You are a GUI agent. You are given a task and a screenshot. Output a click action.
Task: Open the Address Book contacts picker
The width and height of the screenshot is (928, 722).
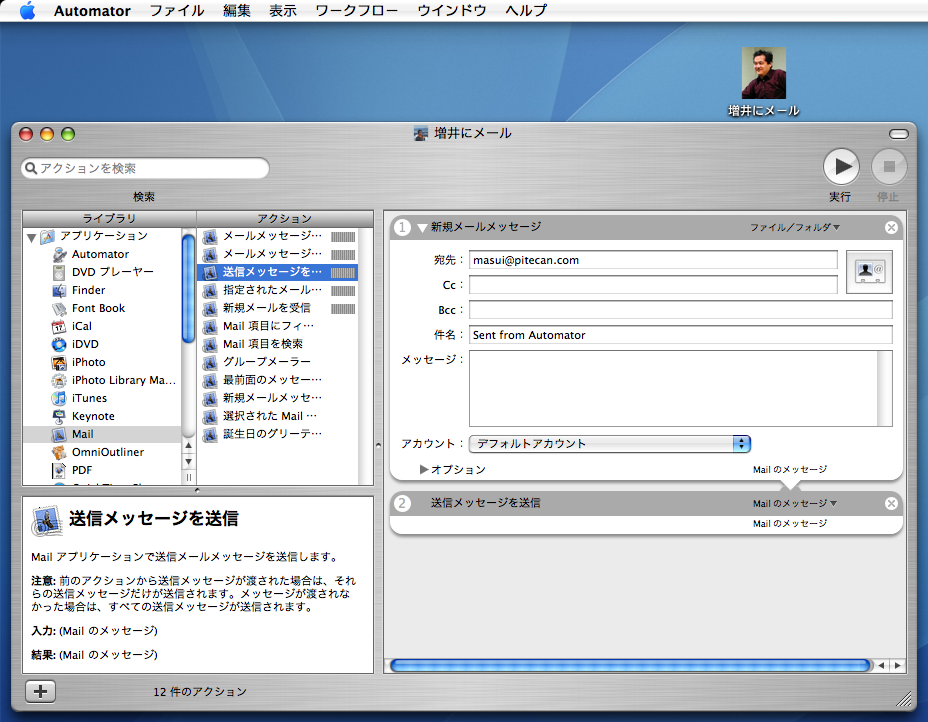[x=869, y=272]
